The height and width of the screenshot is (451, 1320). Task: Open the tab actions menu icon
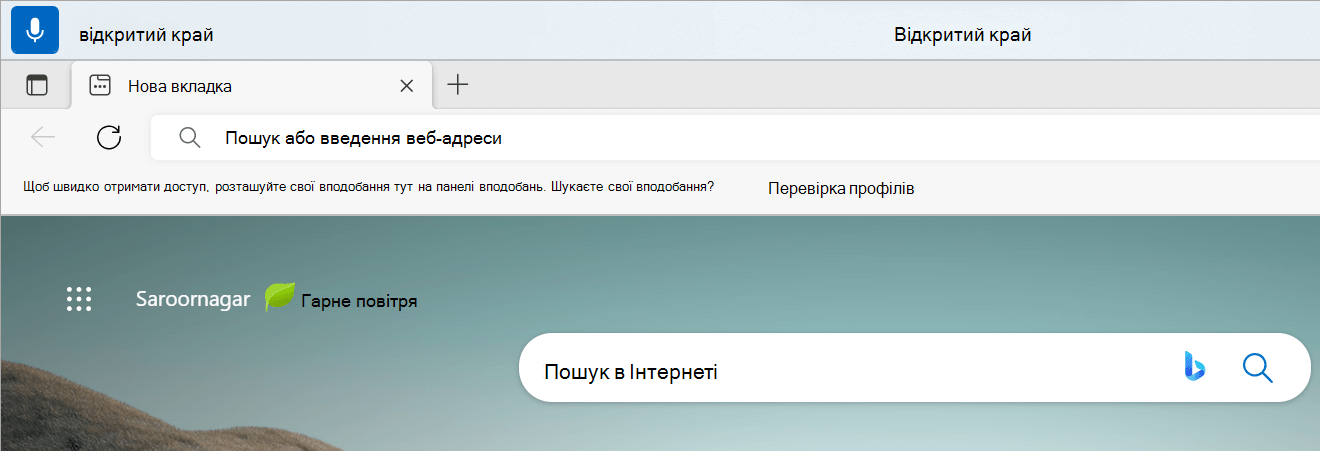point(37,86)
